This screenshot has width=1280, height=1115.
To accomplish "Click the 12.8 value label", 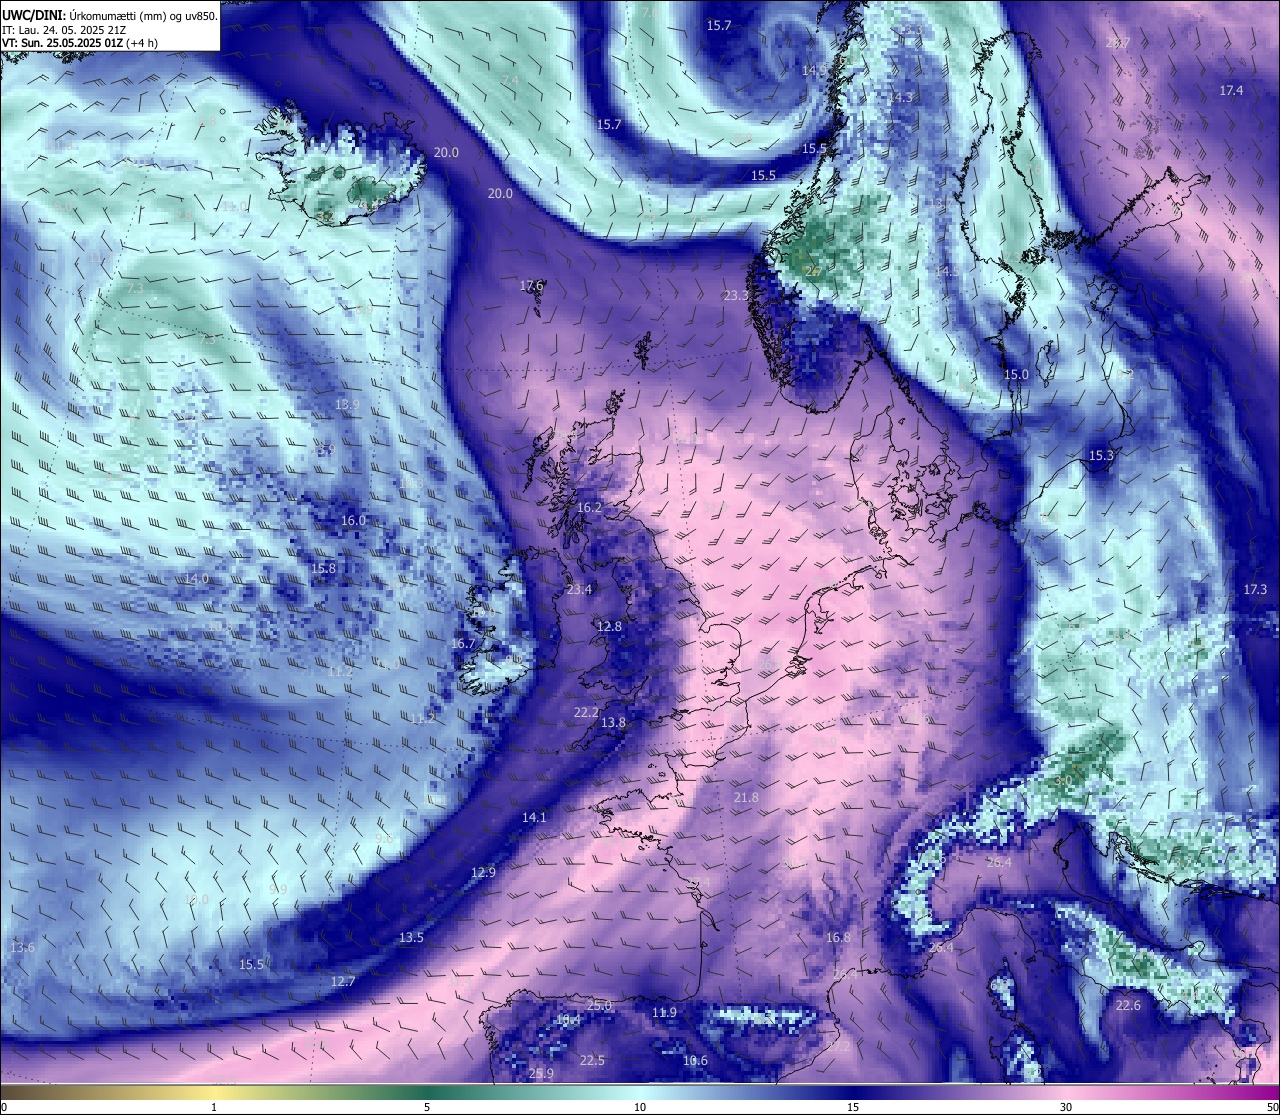I will [609, 626].
